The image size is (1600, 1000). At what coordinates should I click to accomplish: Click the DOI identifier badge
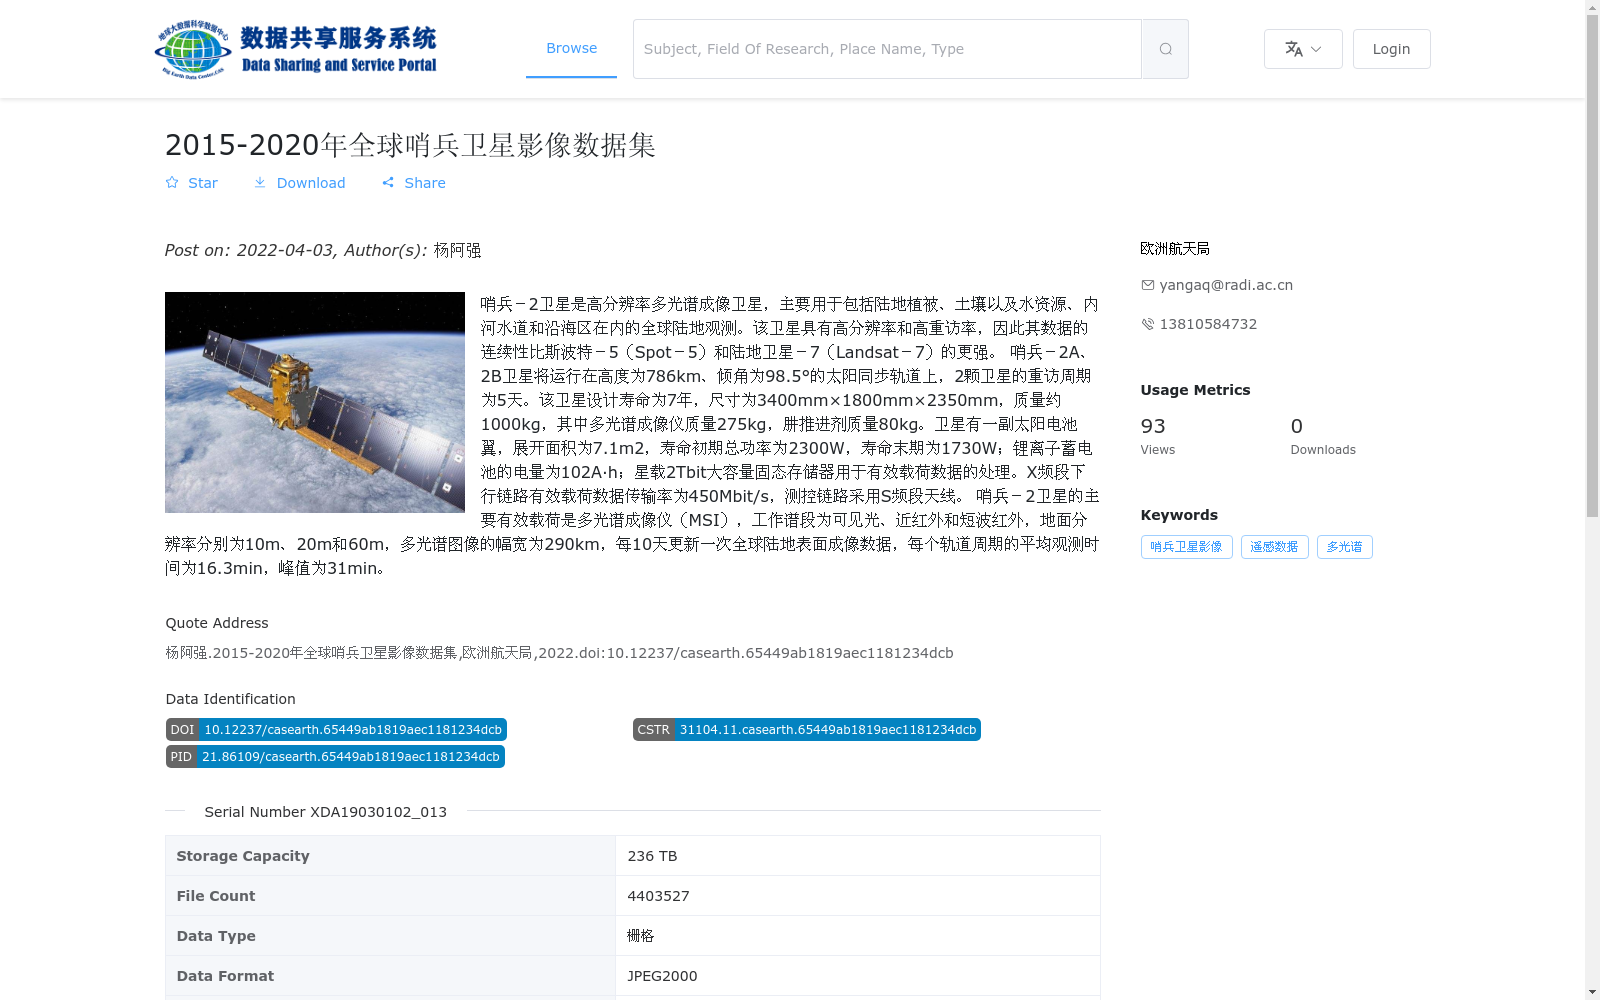tap(336, 730)
